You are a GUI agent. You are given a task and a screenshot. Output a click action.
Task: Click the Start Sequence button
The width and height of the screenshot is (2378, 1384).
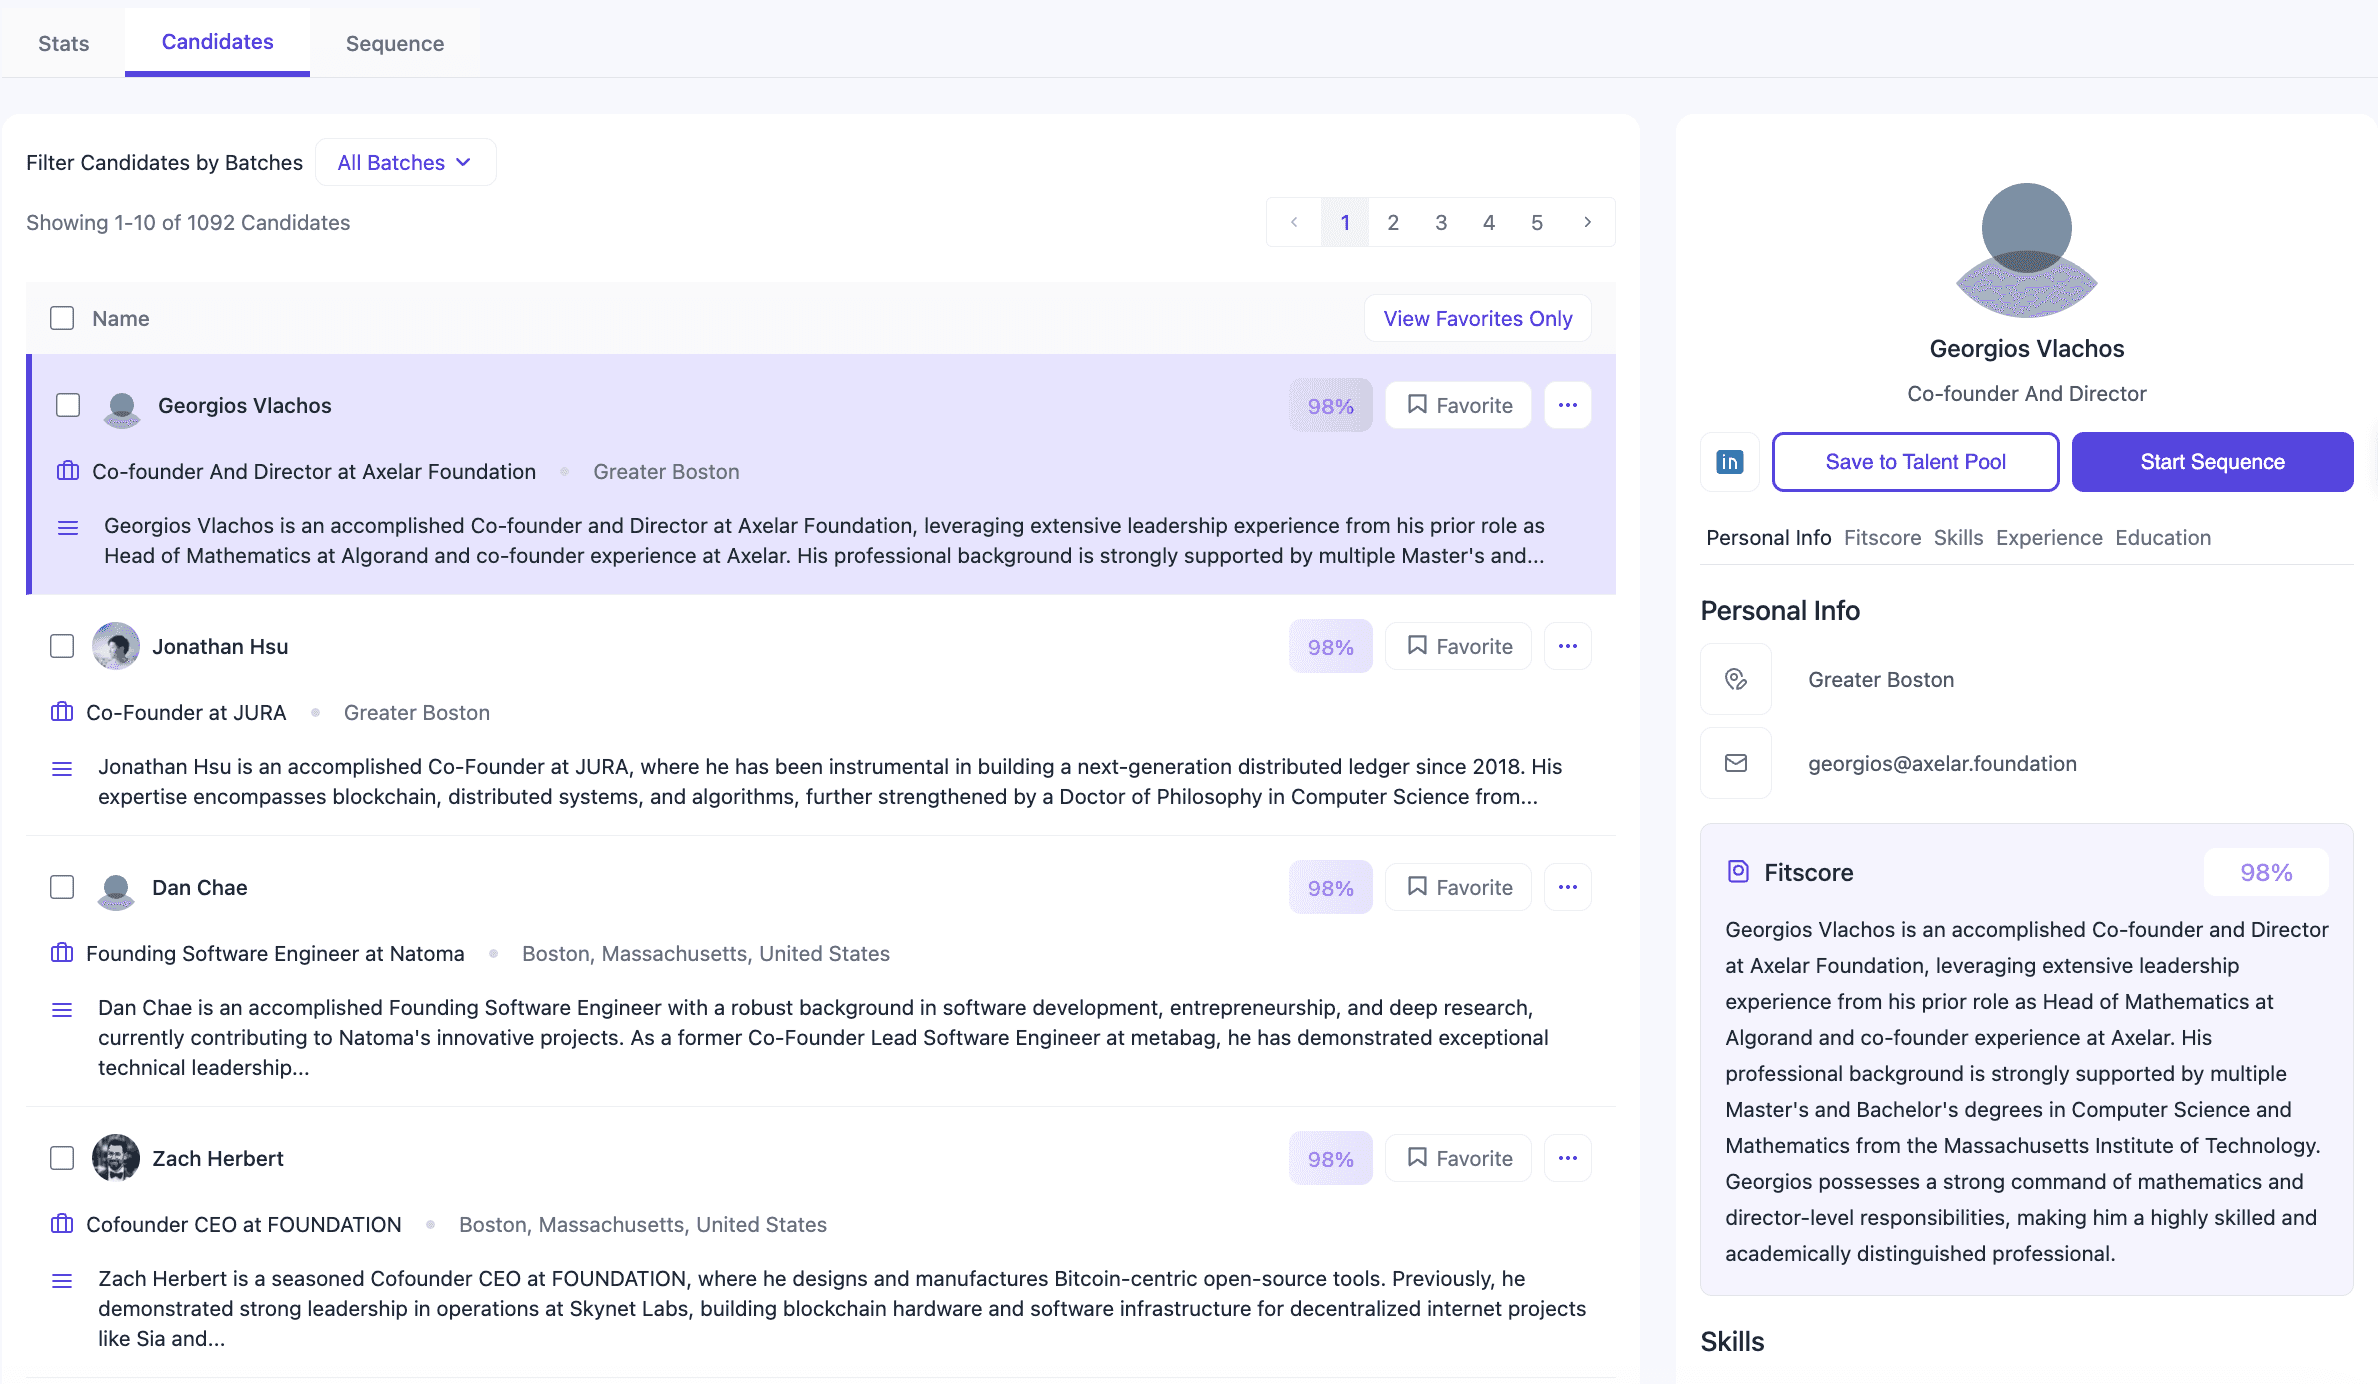click(x=2212, y=461)
